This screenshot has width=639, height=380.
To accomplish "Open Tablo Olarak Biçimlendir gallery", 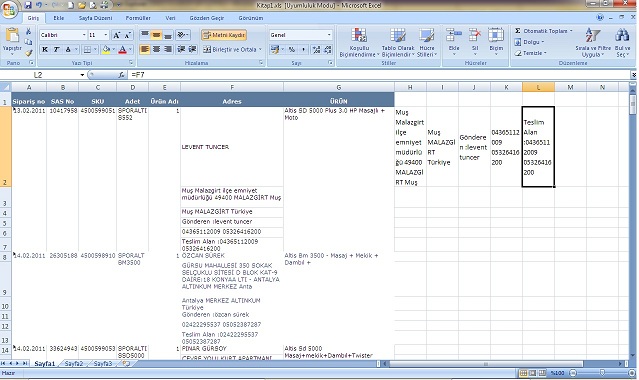I will pyautogui.click(x=398, y=42).
